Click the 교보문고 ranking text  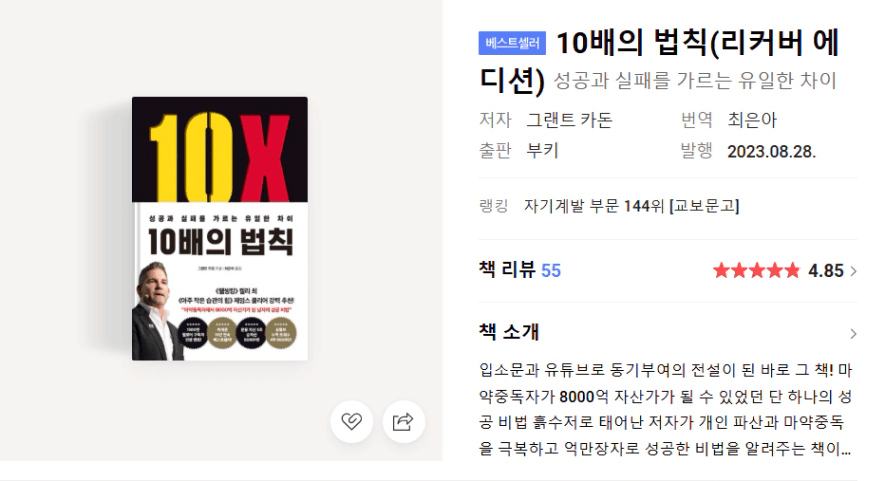pos(704,205)
